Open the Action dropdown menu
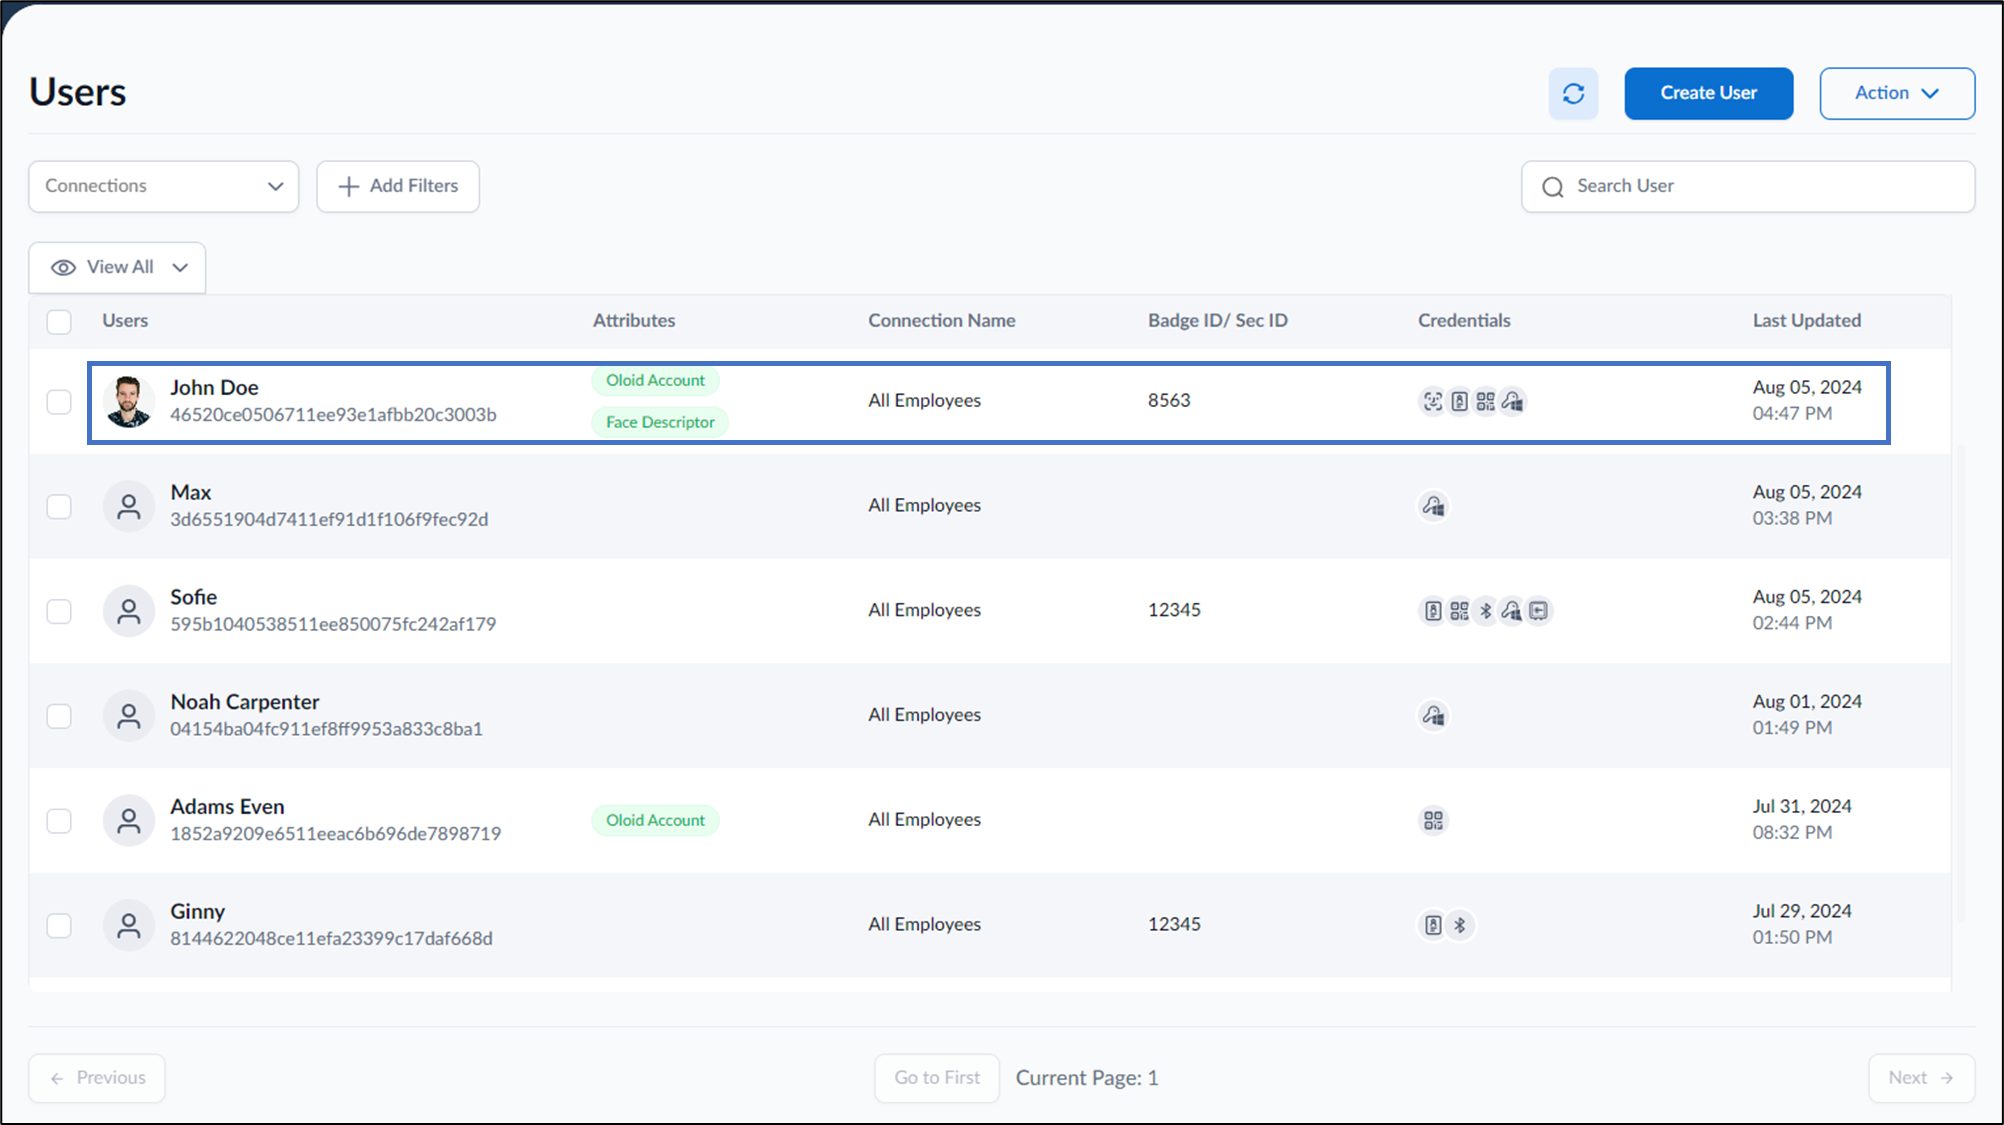 coord(1896,93)
